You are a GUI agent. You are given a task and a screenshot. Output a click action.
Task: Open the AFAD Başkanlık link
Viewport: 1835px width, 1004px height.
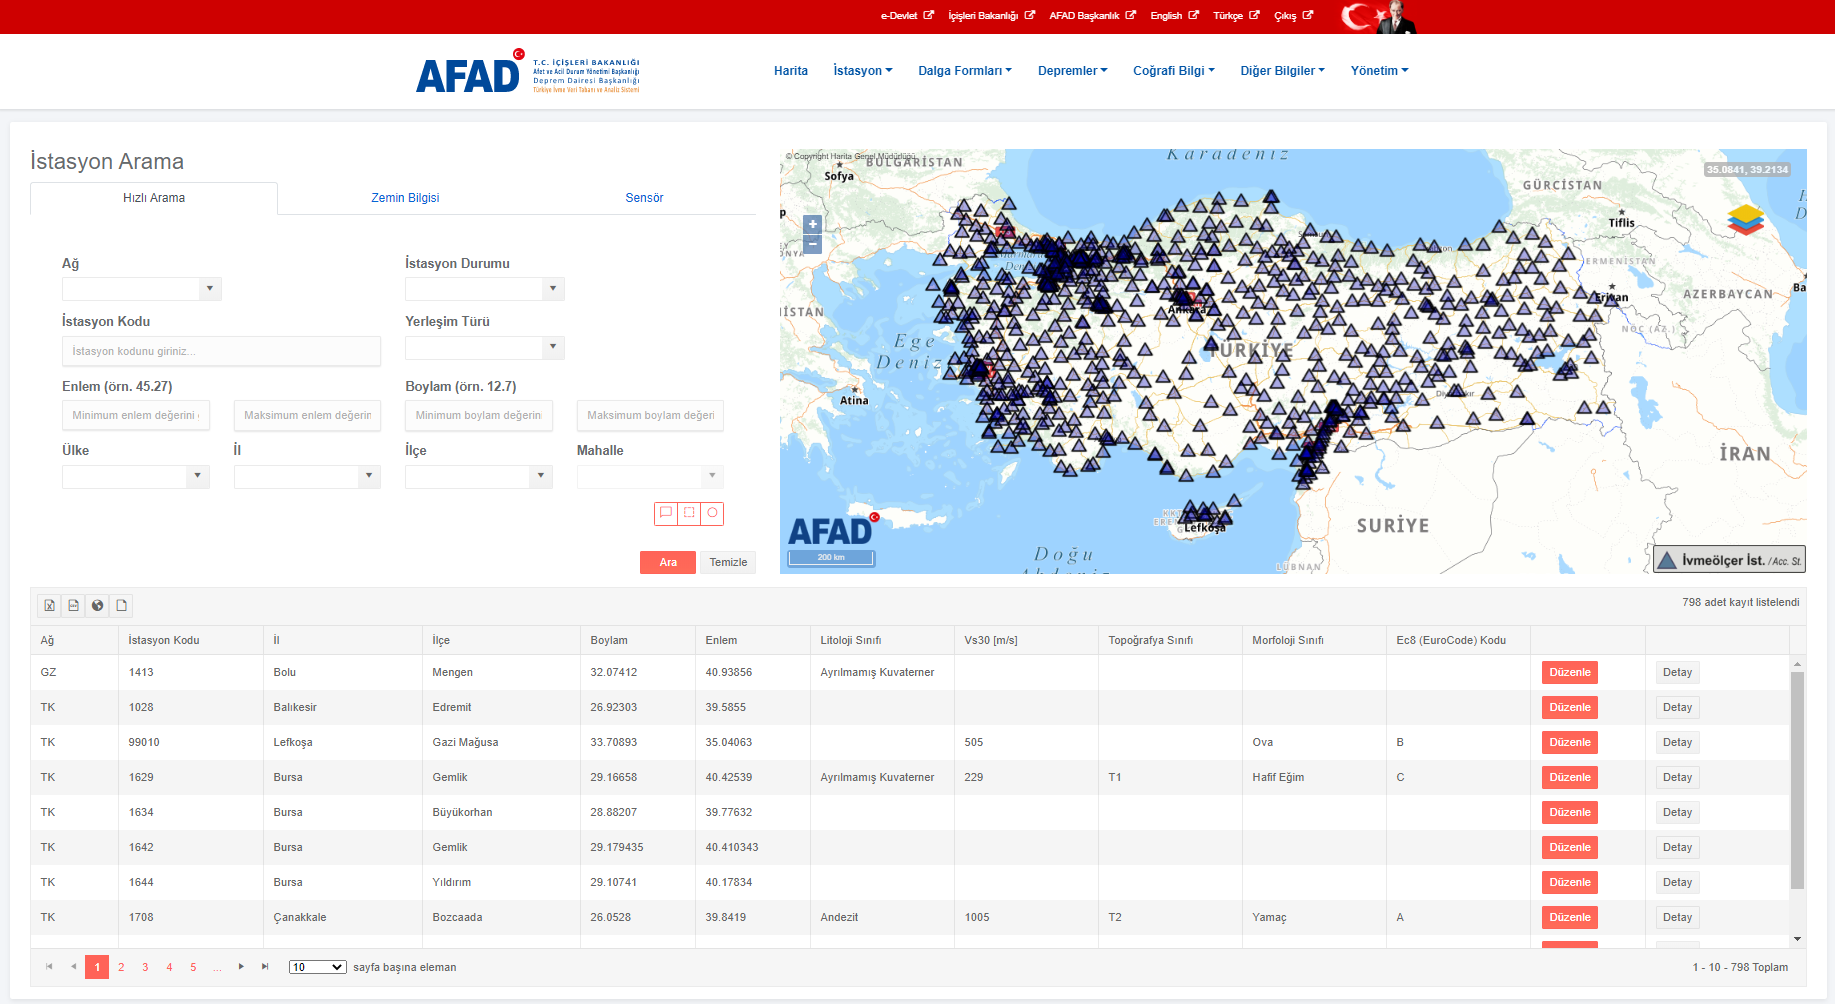(1092, 16)
